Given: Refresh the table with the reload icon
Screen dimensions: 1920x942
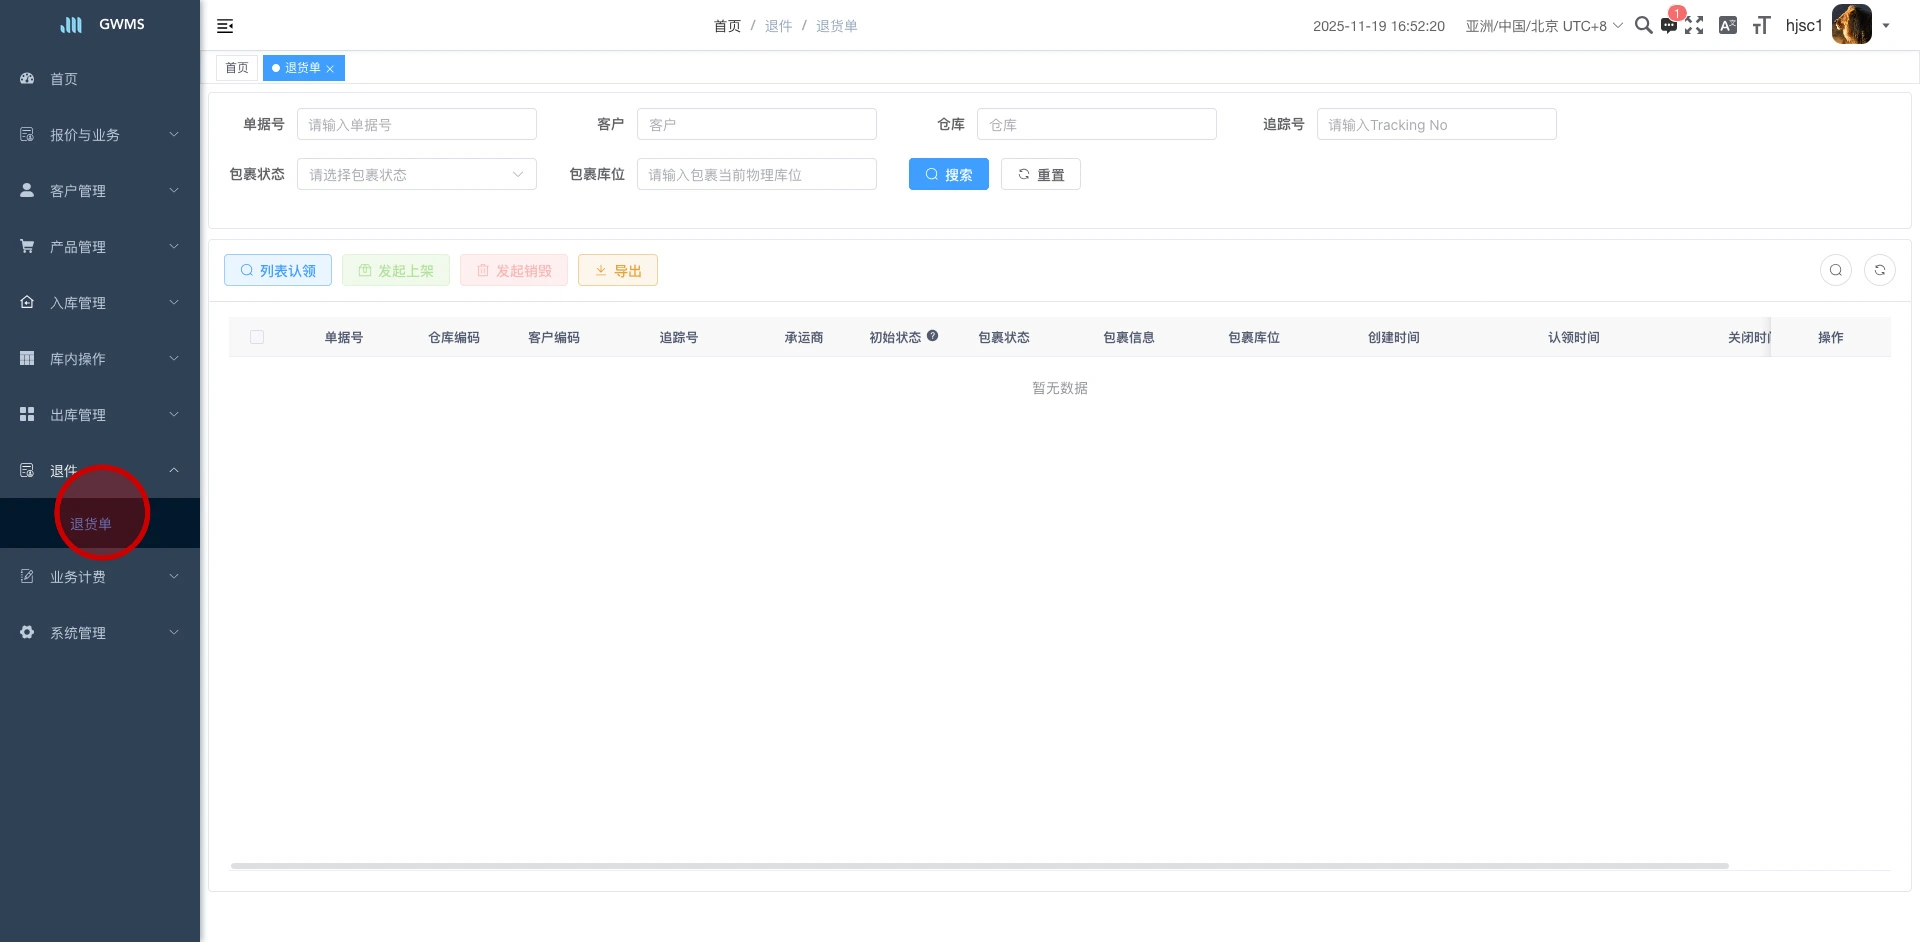Looking at the screenshot, I should pyautogui.click(x=1880, y=270).
